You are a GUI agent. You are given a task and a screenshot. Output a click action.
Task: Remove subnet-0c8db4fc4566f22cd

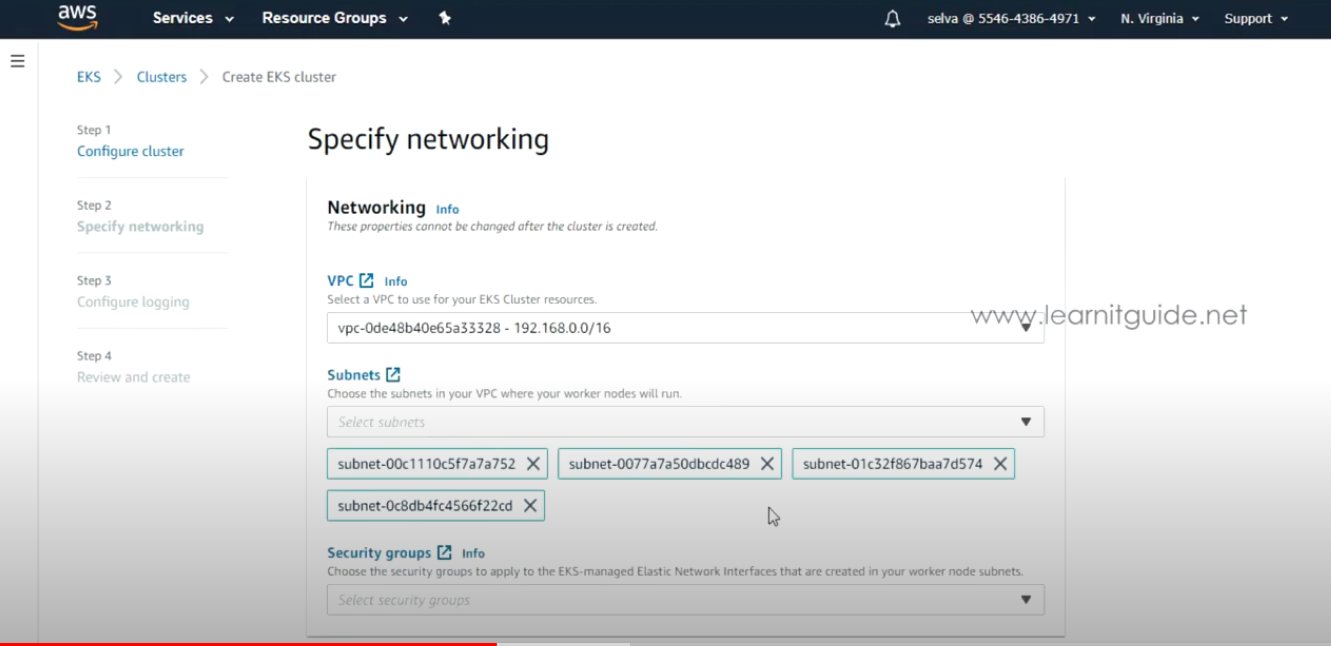click(530, 506)
